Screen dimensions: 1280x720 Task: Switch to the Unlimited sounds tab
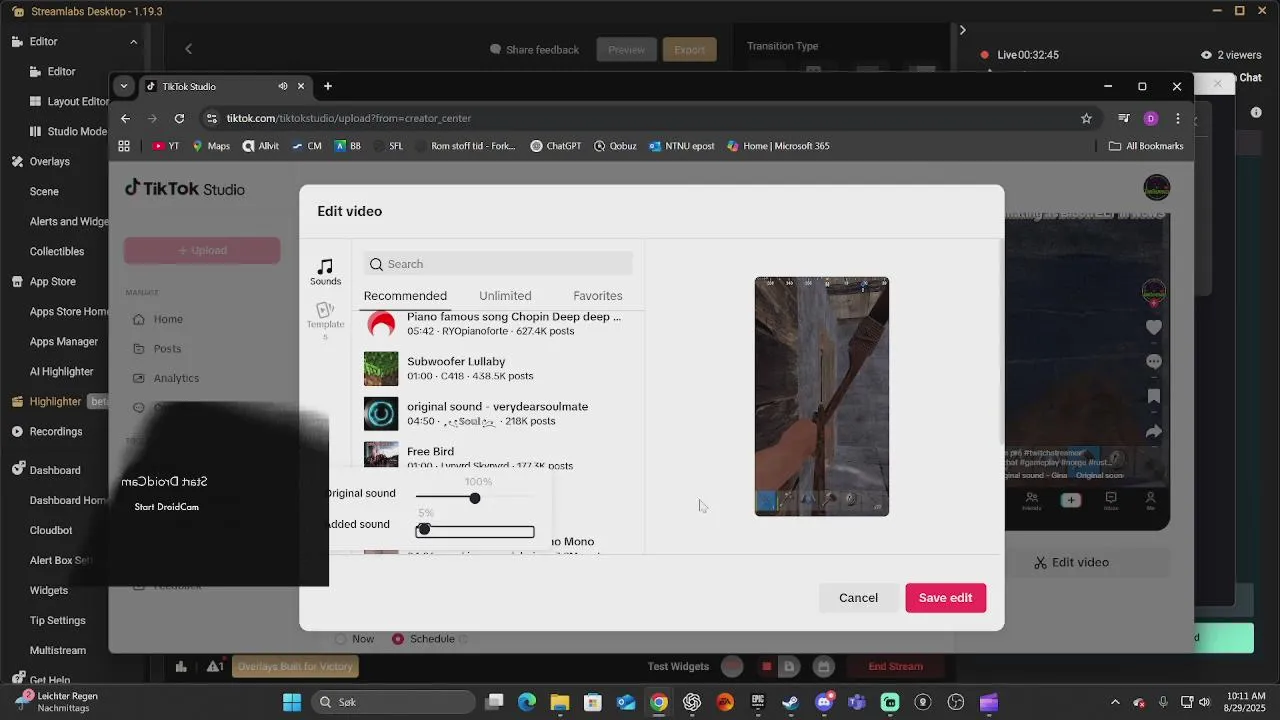coord(505,296)
